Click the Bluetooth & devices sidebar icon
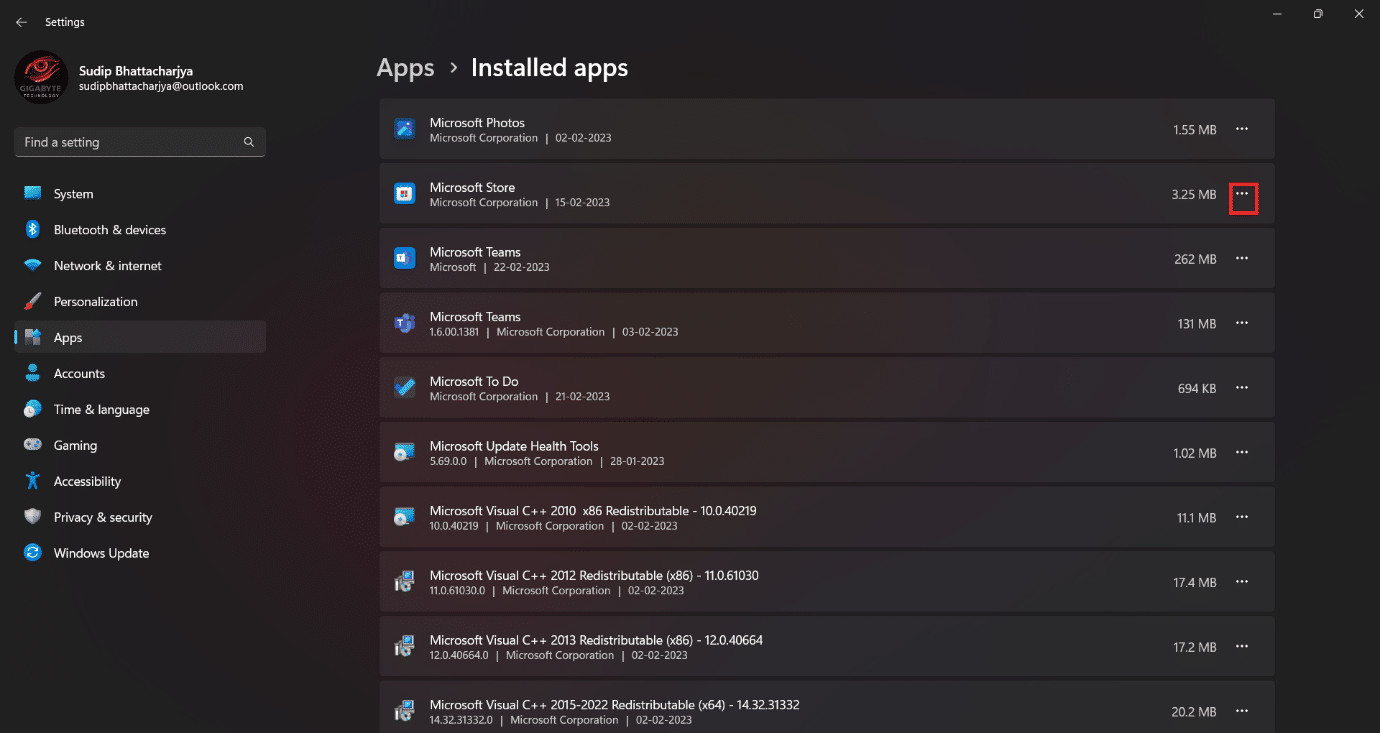The image size is (1380, 733). tap(33, 230)
